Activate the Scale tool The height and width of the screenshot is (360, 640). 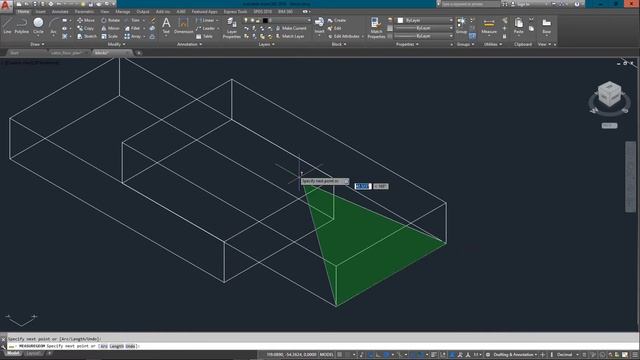pos(110,36)
